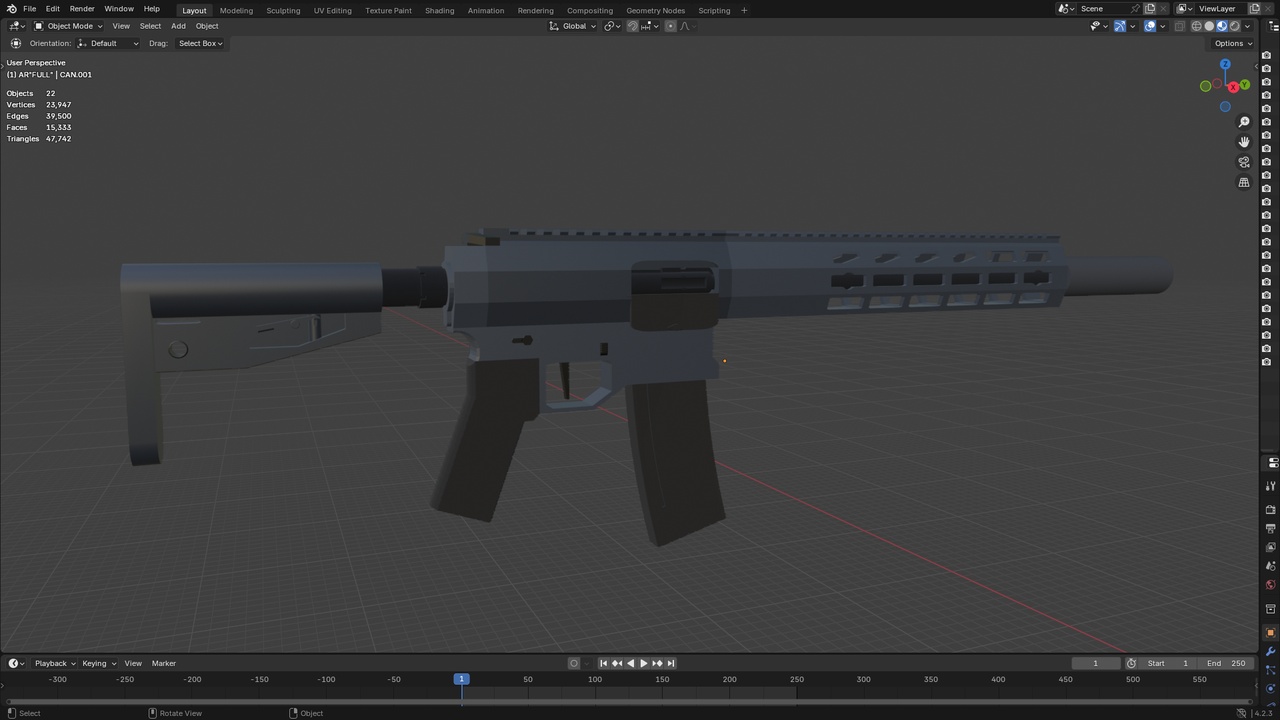
Task: Pin the current scene with the pin icon
Action: click(1135, 9)
